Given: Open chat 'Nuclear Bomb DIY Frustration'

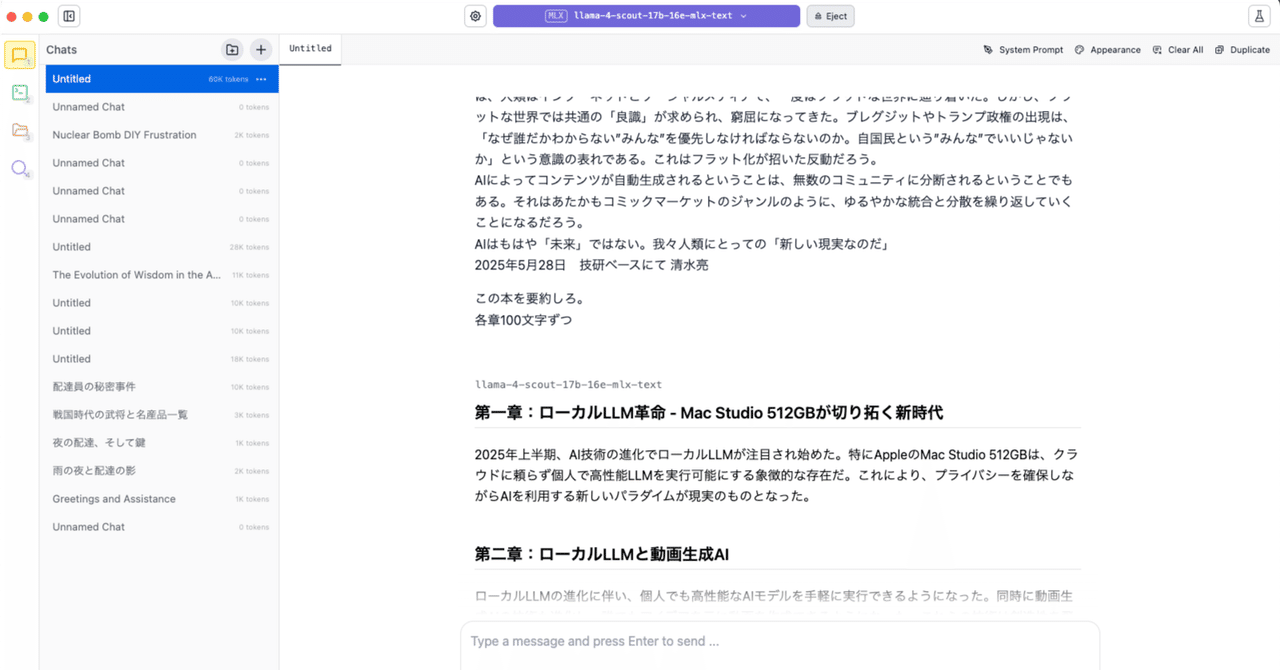Looking at the screenshot, I should tap(162, 135).
